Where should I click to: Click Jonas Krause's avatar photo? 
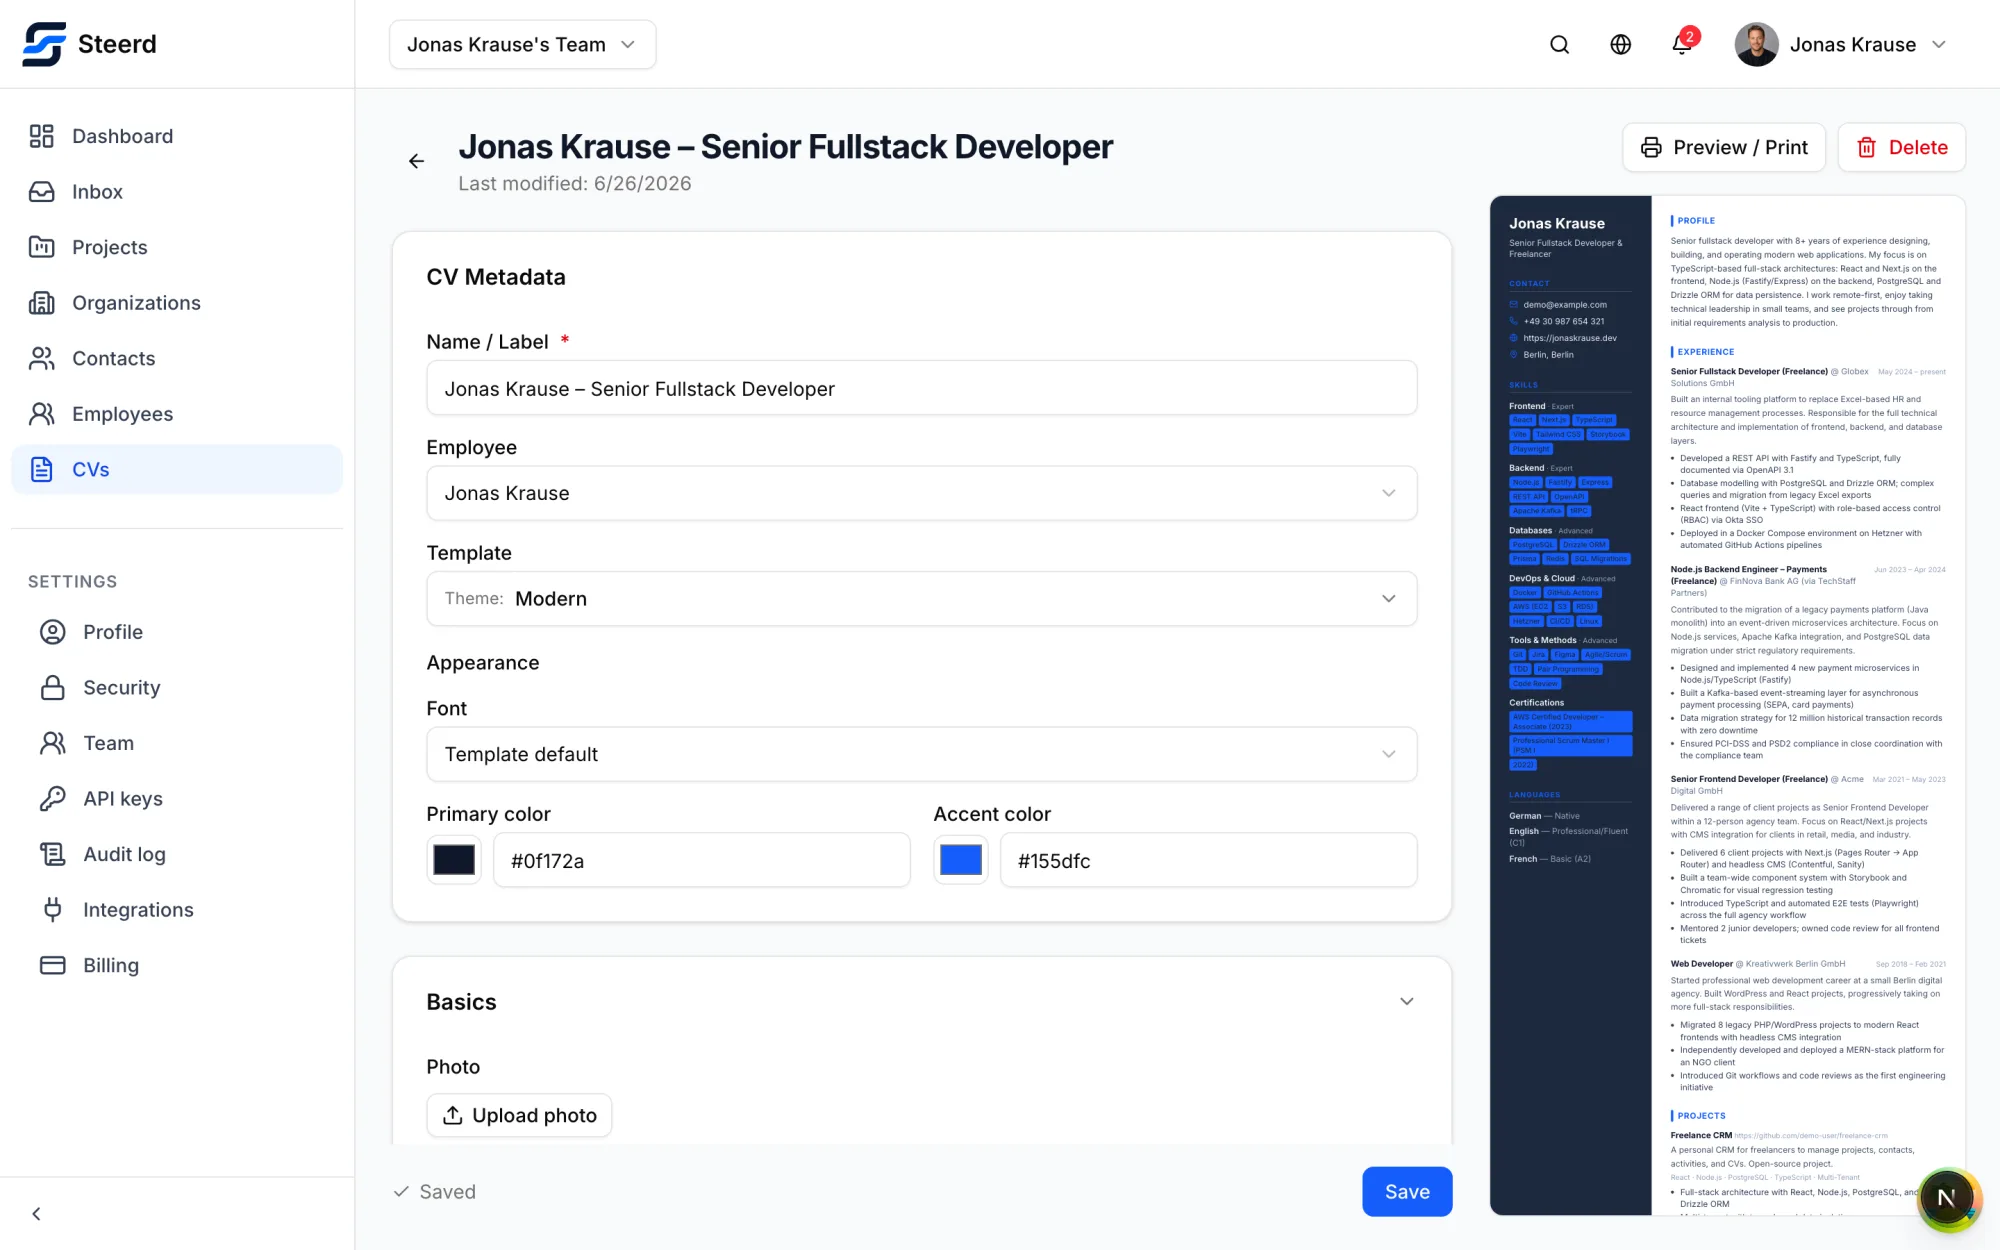pyautogui.click(x=1756, y=45)
